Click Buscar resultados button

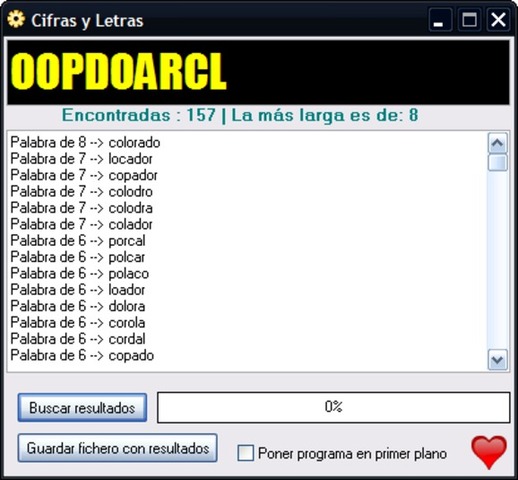coord(82,408)
